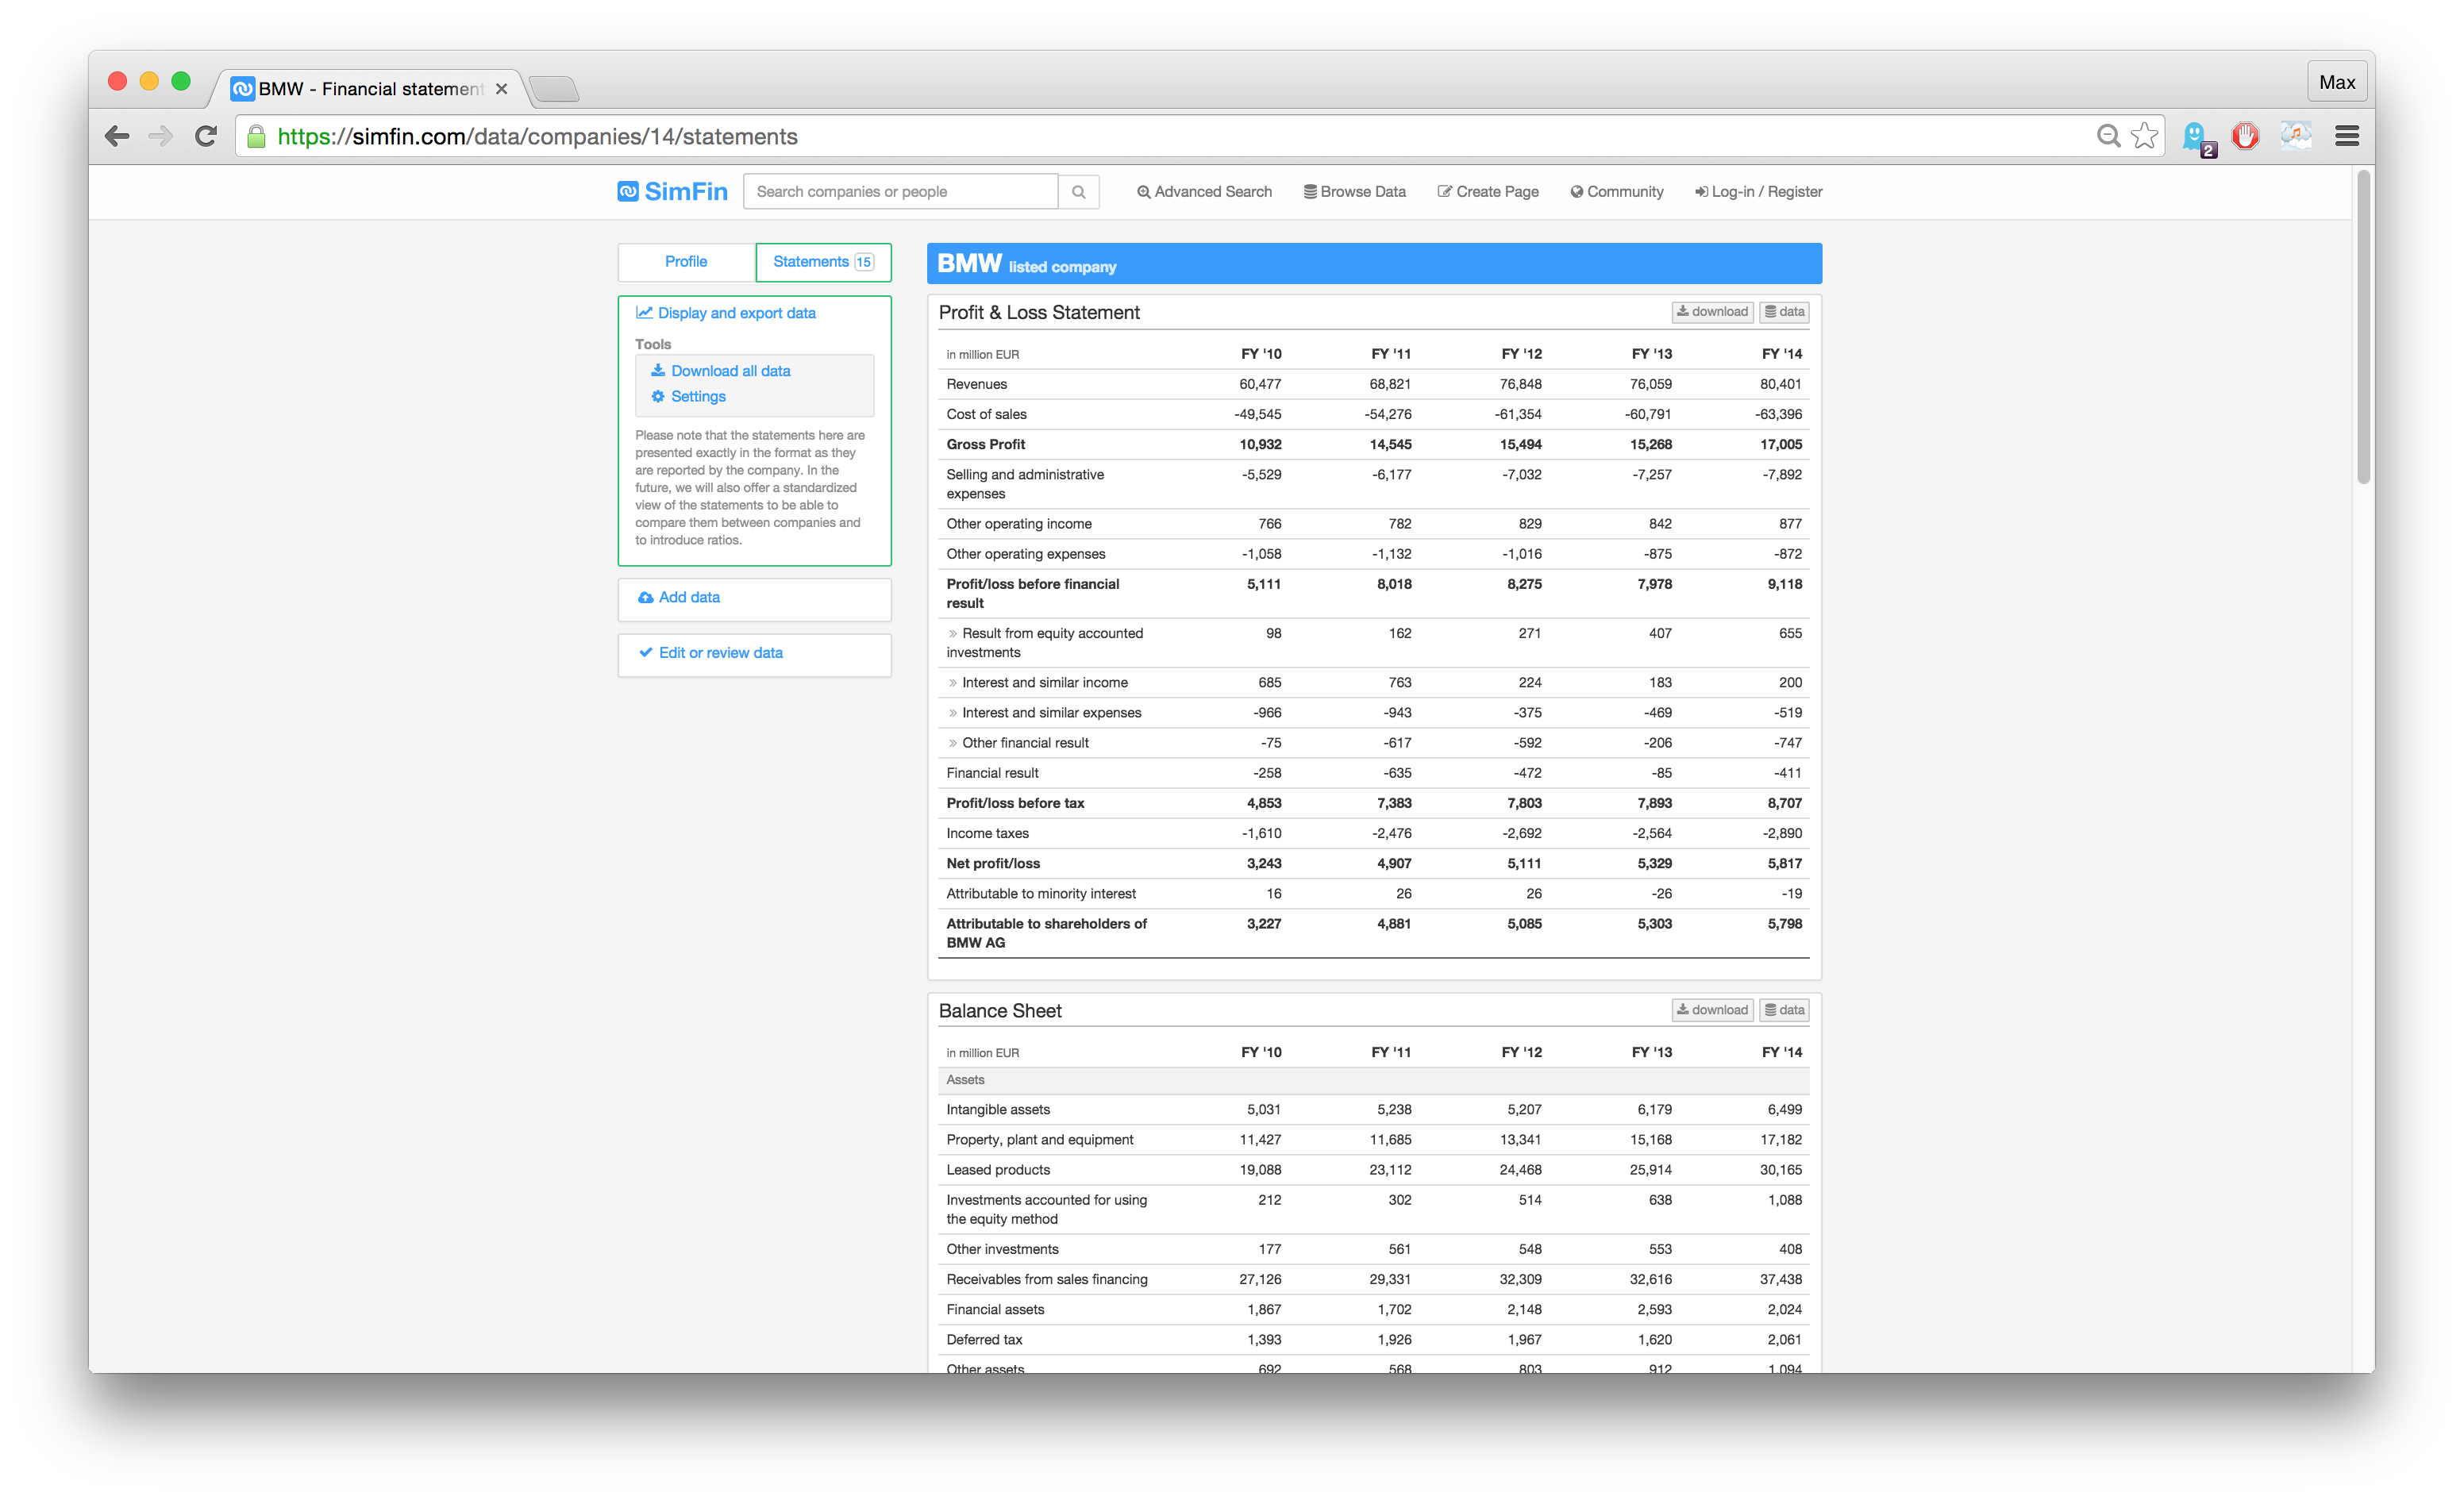
Task: Open the Chrome hamburger menu
Action: [x=2346, y=136]
